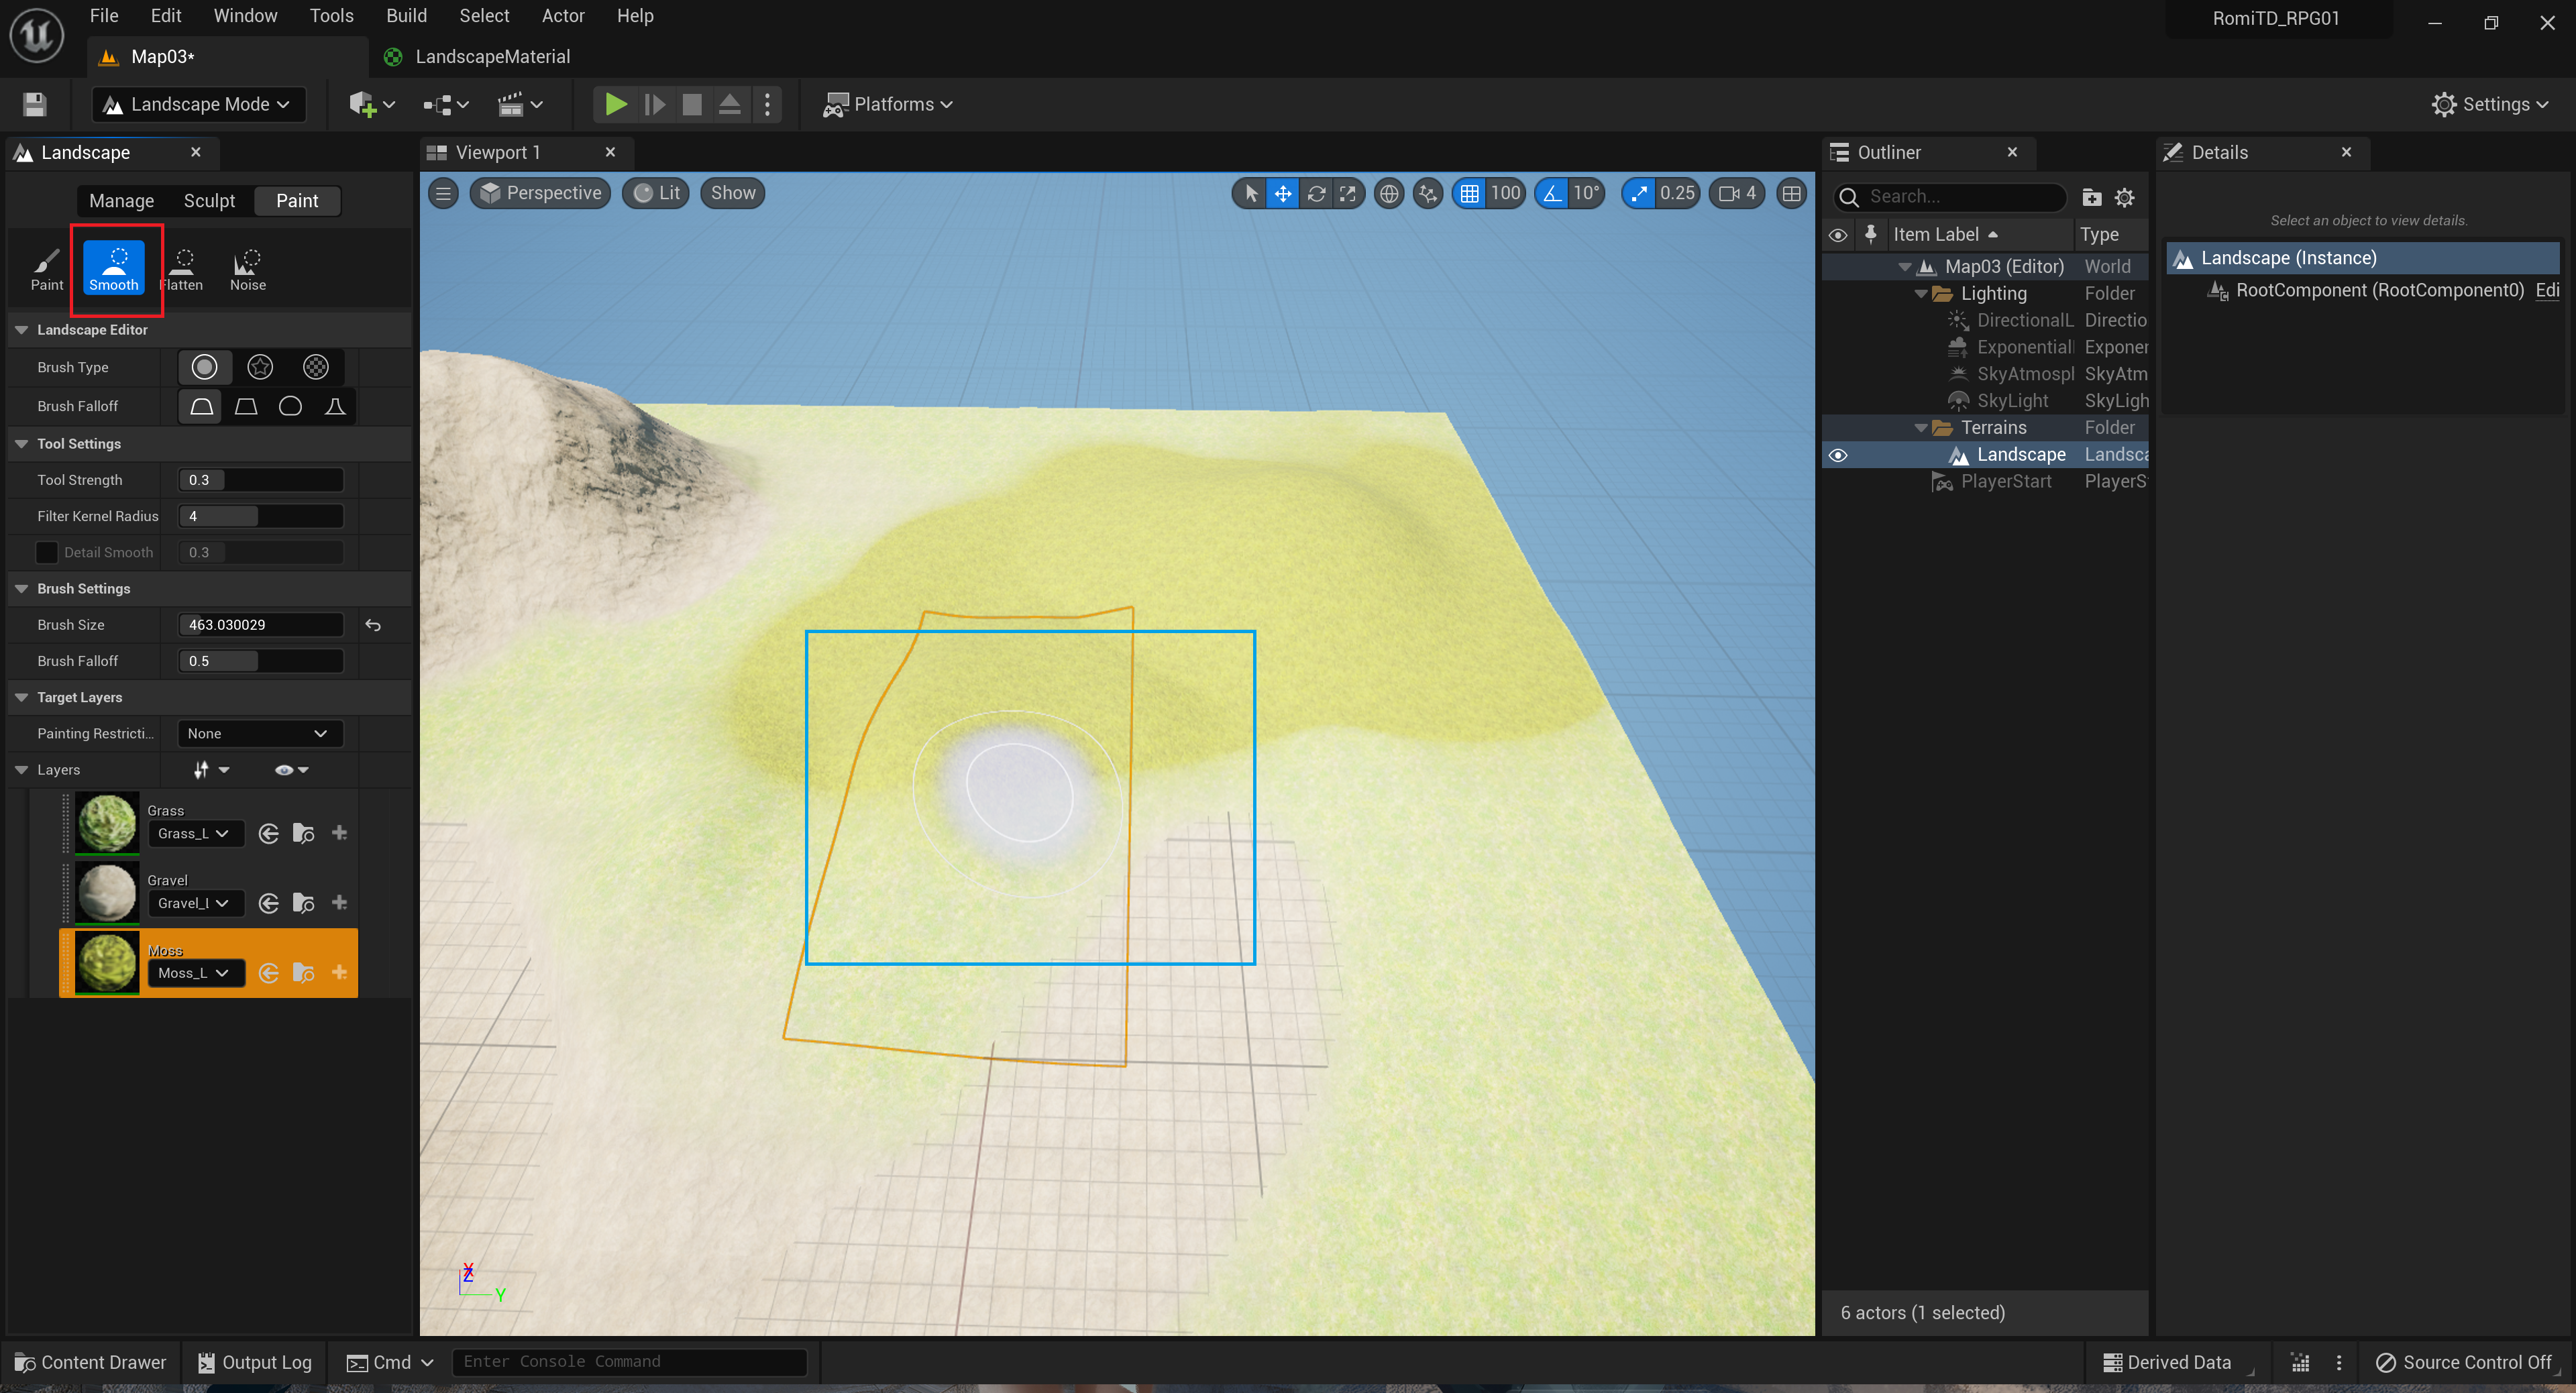Choose the Alpha brush type icon
The image size is (2576, 1393).
pyautogui.click(x=260, y=367)
